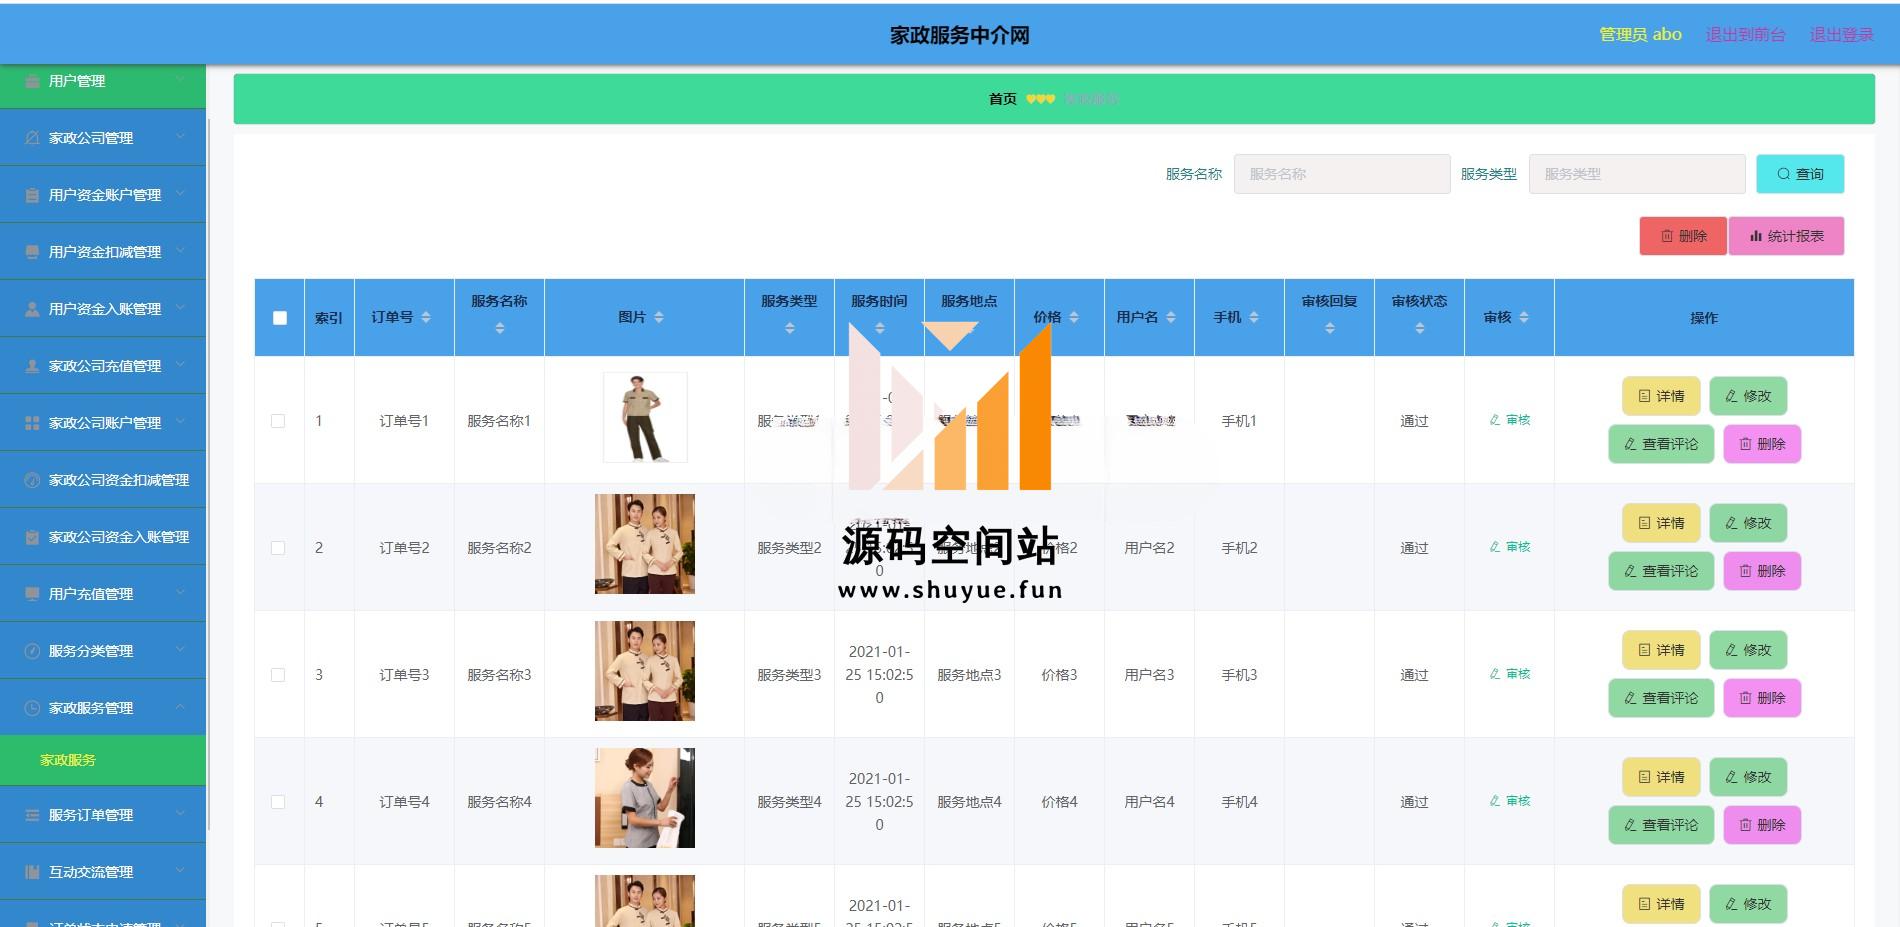
Task: Click the sort icon beside 用户名 header
Action: tap(1171, 317)
